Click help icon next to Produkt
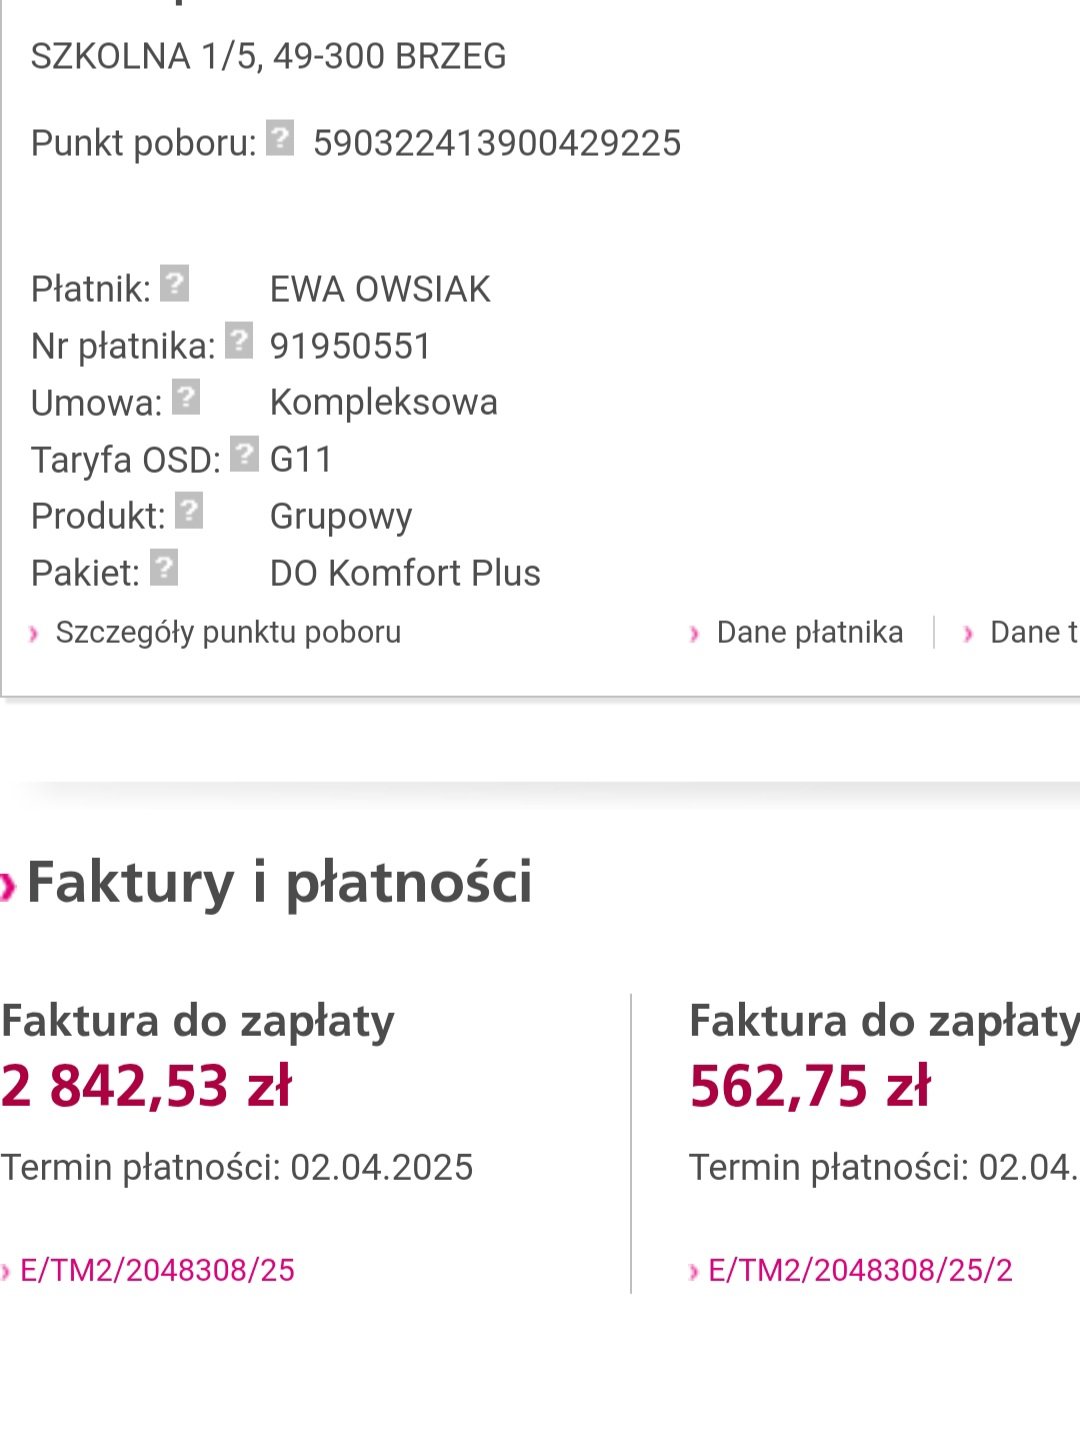The height and width of the screenshot is (1433, 1080). [x=189, y=510]
